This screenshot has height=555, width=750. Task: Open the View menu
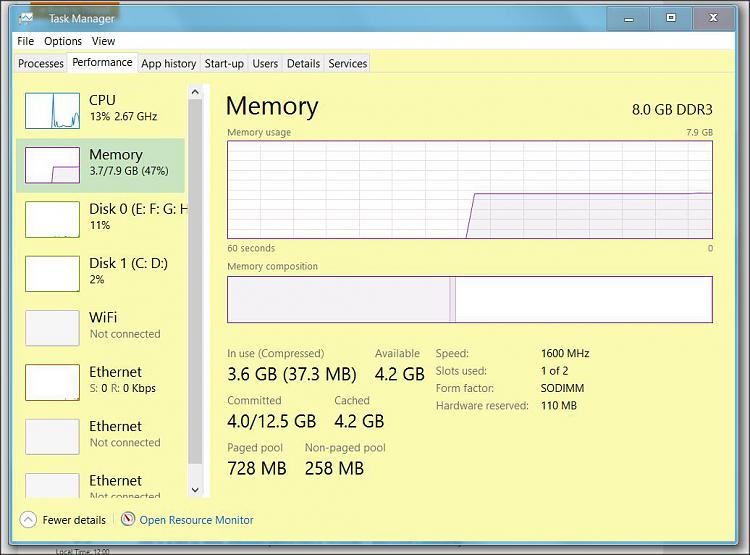point(103,41)
